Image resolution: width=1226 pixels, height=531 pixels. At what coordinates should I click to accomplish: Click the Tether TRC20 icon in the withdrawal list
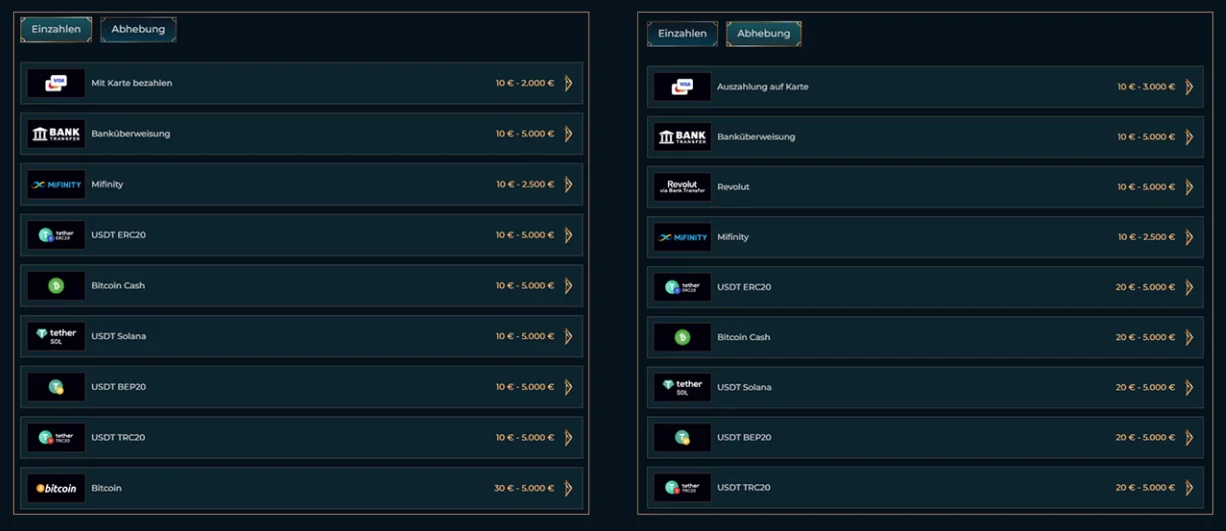pyautogui.click(x=682, y=487)
